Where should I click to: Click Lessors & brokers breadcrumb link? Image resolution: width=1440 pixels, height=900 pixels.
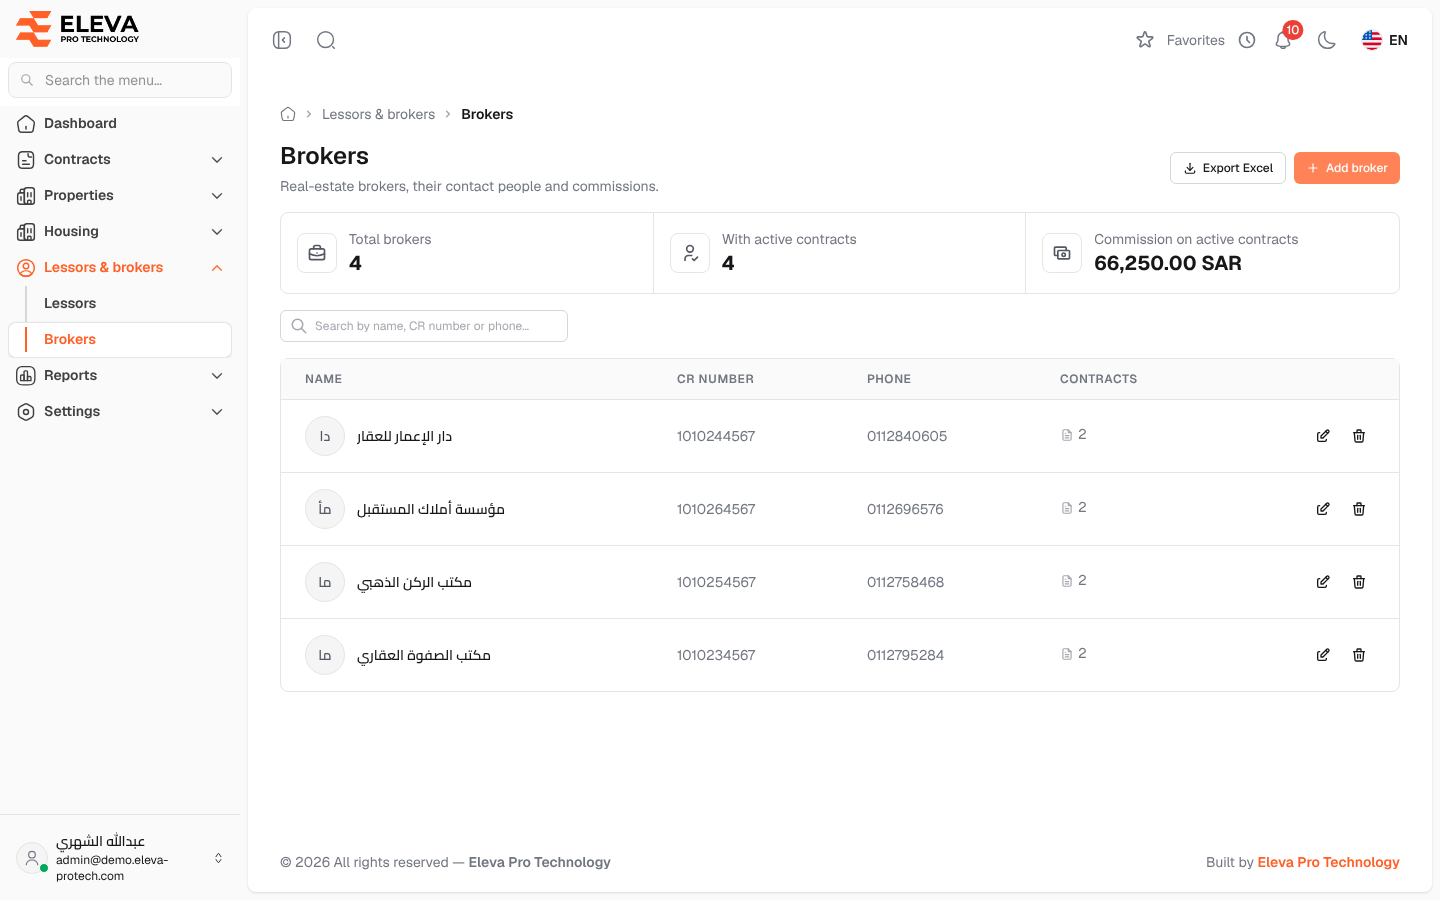coord(378,114)
